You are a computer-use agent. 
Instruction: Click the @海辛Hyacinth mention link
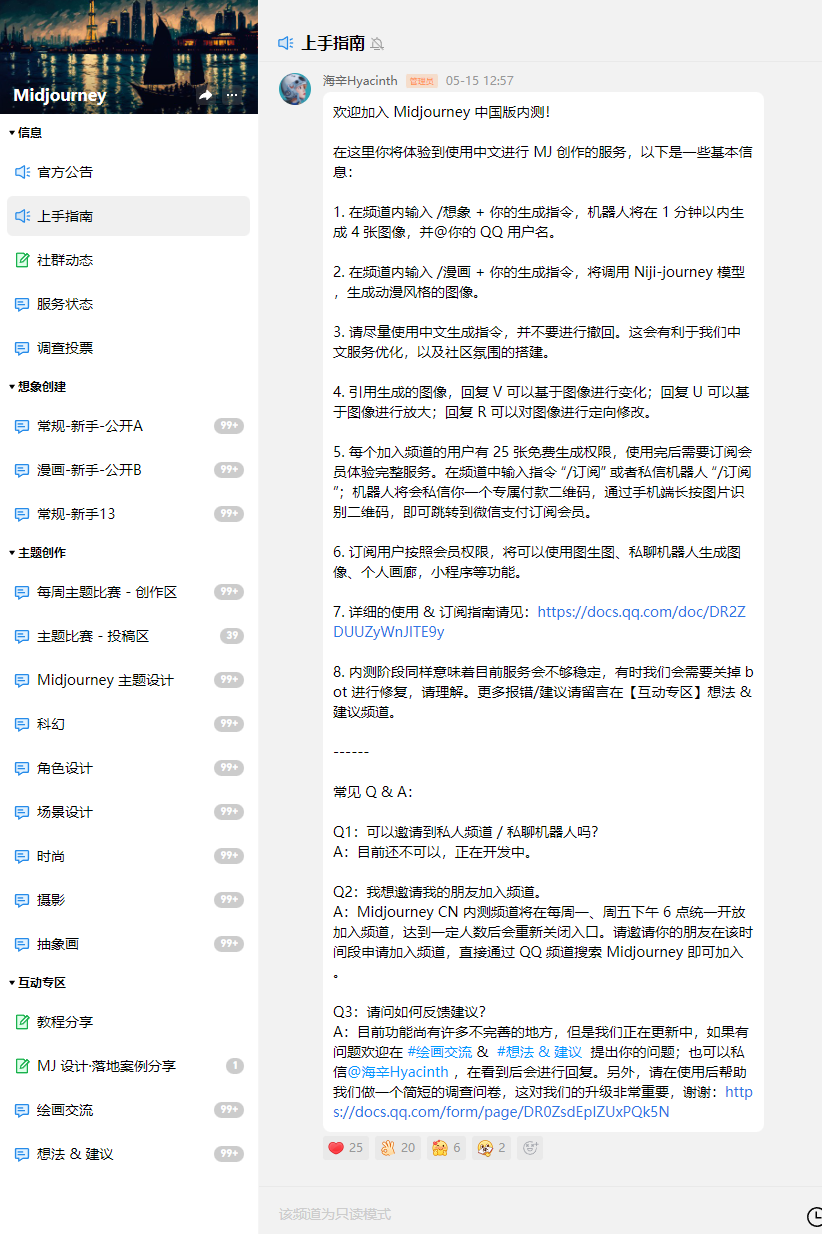[398, 1071]
